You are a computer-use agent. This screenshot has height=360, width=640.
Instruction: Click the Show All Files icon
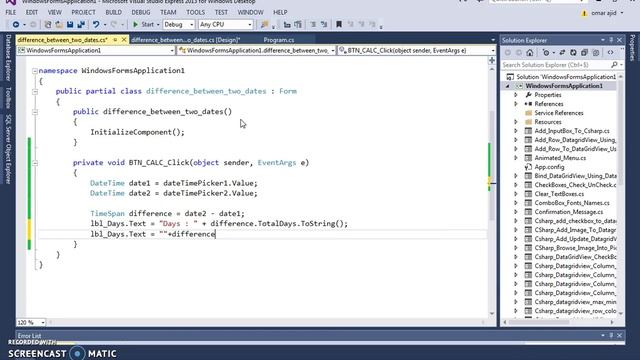coord(596,53)
